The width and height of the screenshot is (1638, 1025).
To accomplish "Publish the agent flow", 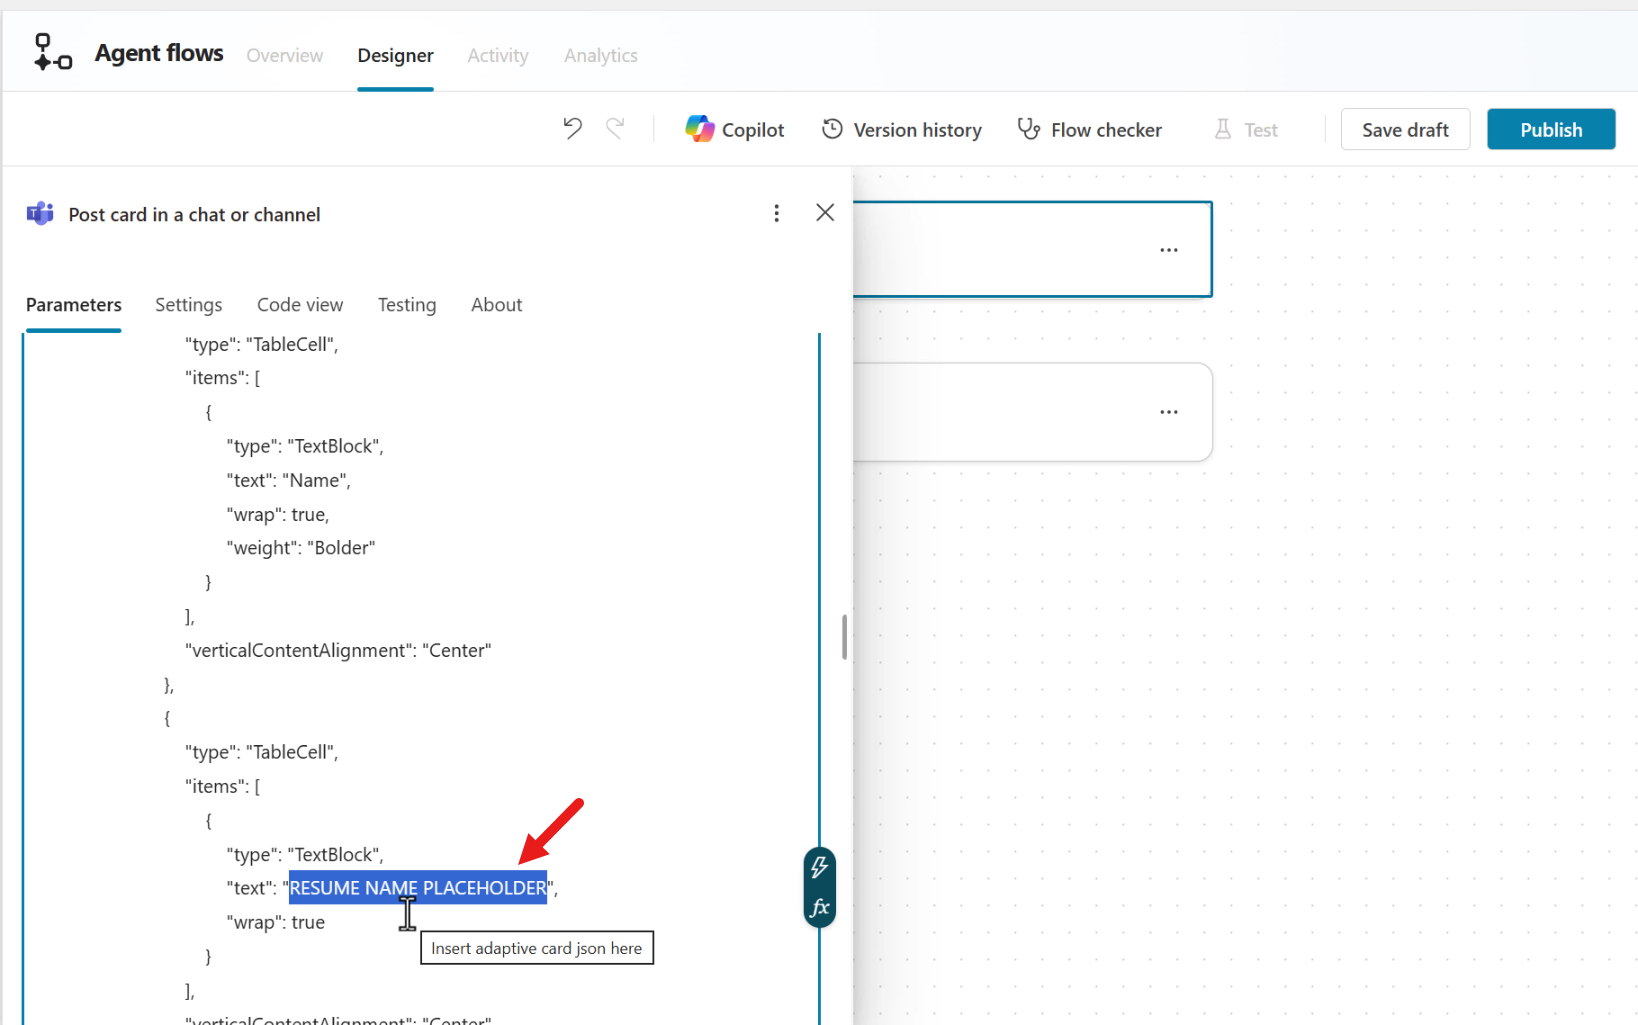I will point(1550,130).
